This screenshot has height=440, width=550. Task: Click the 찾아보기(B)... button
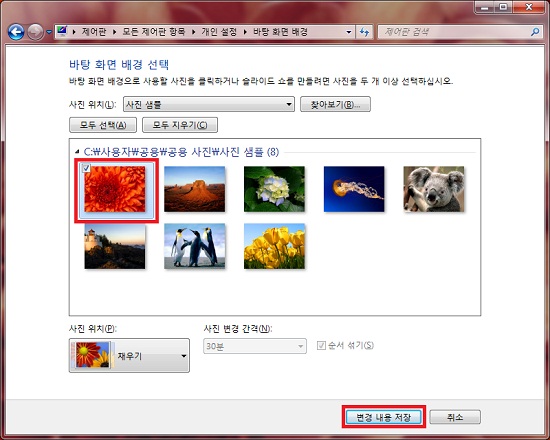(x=335, y=104)
